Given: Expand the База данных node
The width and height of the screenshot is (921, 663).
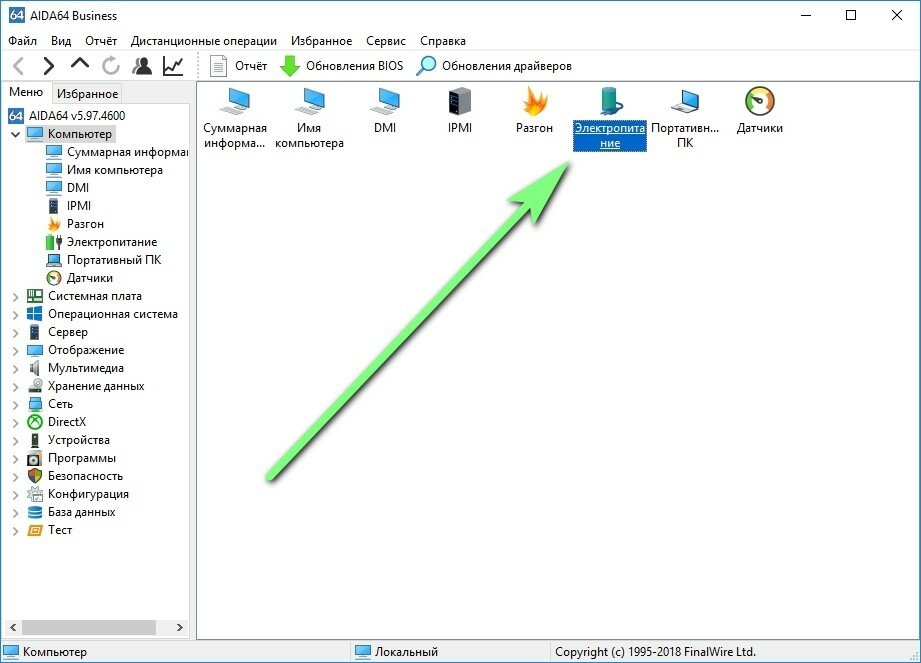Looking at the screenshot, I should pos(16,513).
